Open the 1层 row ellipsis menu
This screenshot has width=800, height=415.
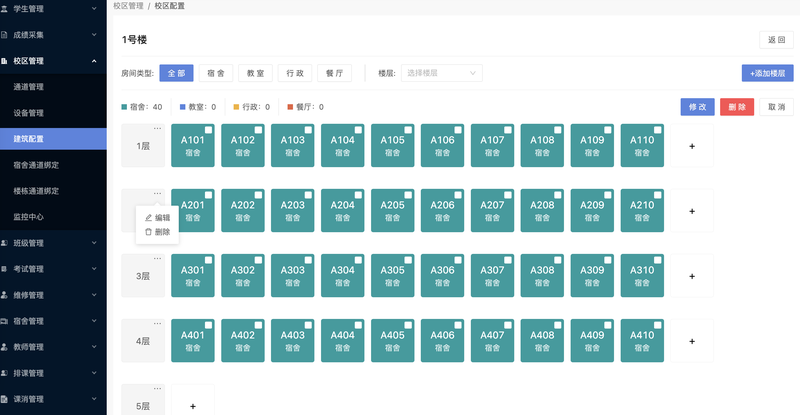[x=157, y=128]
